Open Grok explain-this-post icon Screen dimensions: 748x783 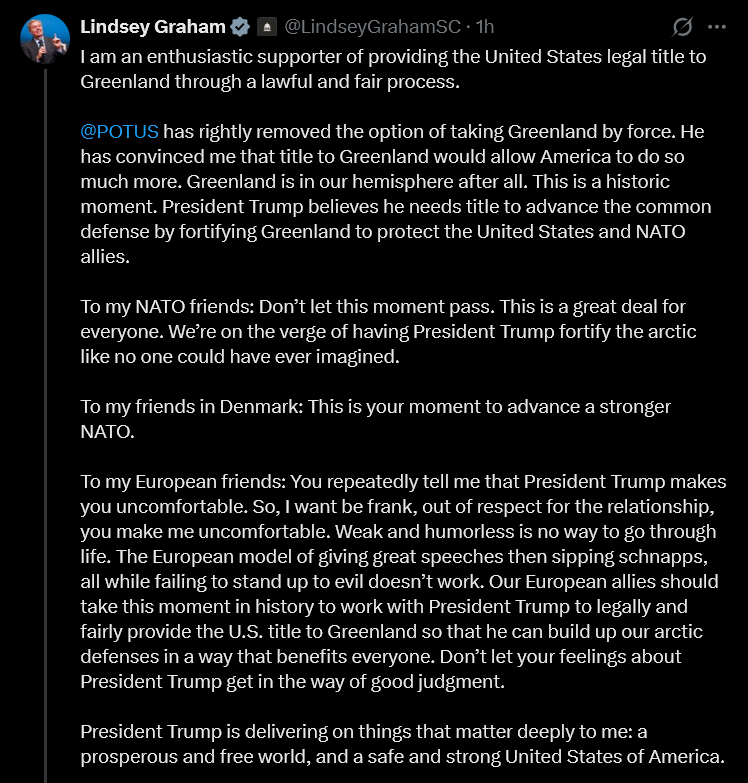pyautogui.click(x=684, y=27)
